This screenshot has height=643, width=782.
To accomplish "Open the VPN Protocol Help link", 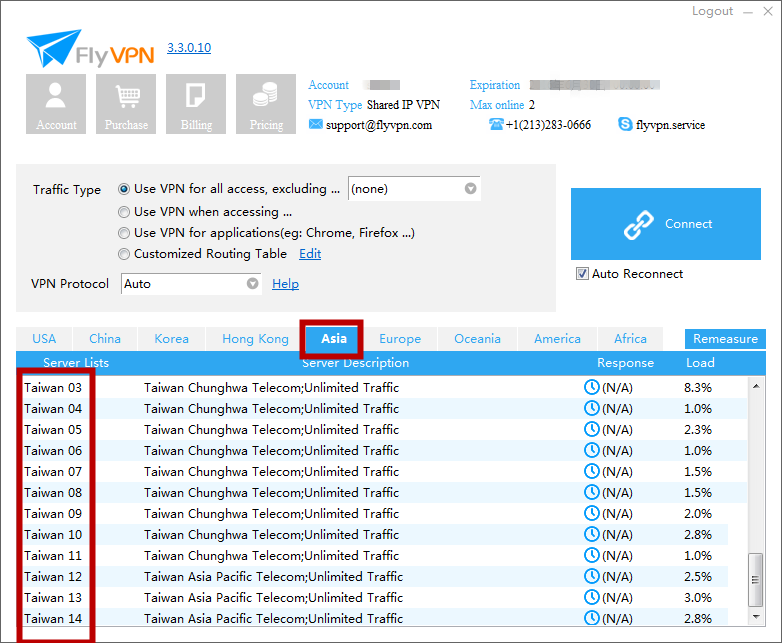I will 285,284.
